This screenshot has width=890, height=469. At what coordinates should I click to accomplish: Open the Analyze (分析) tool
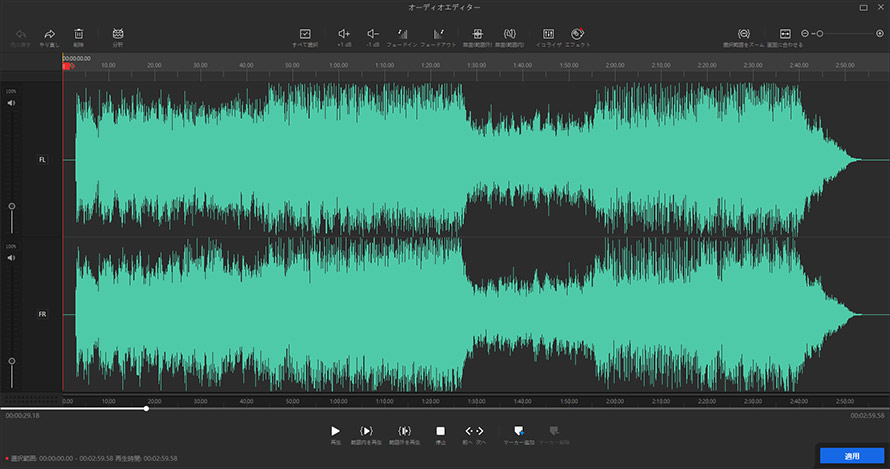point(117,34)
